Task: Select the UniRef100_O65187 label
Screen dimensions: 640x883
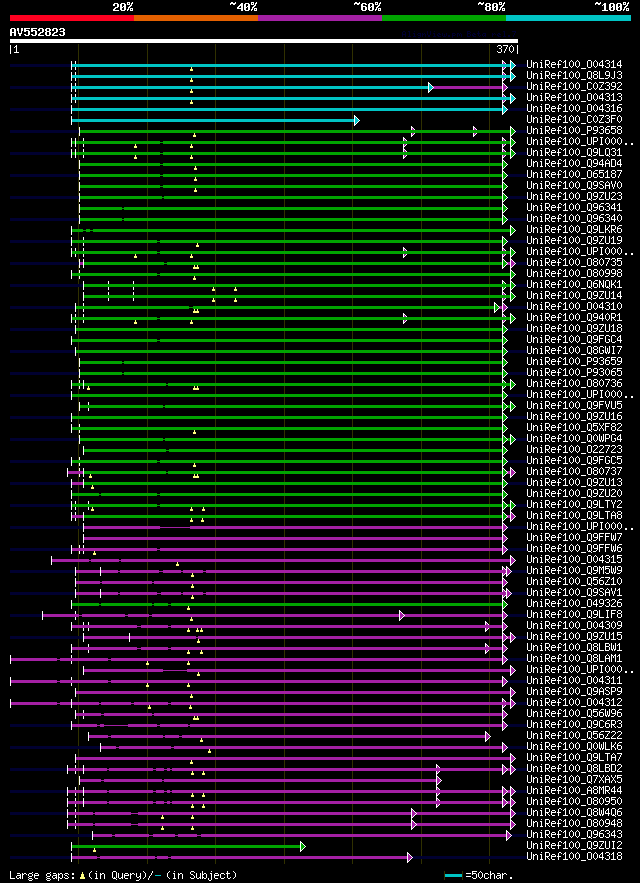Action: [x=574, y=175]
